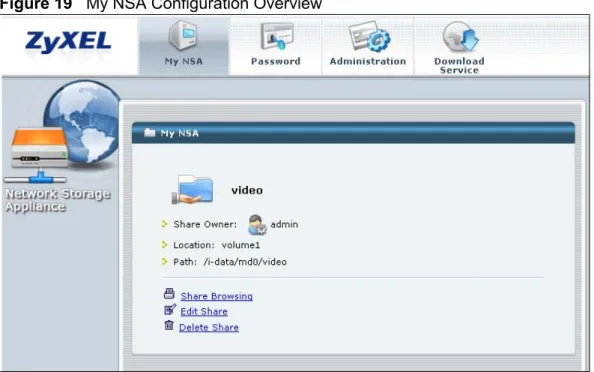Open the Administration gear icon
The height and width of the screenshot is (372, 594).
(x=369, y=36)
